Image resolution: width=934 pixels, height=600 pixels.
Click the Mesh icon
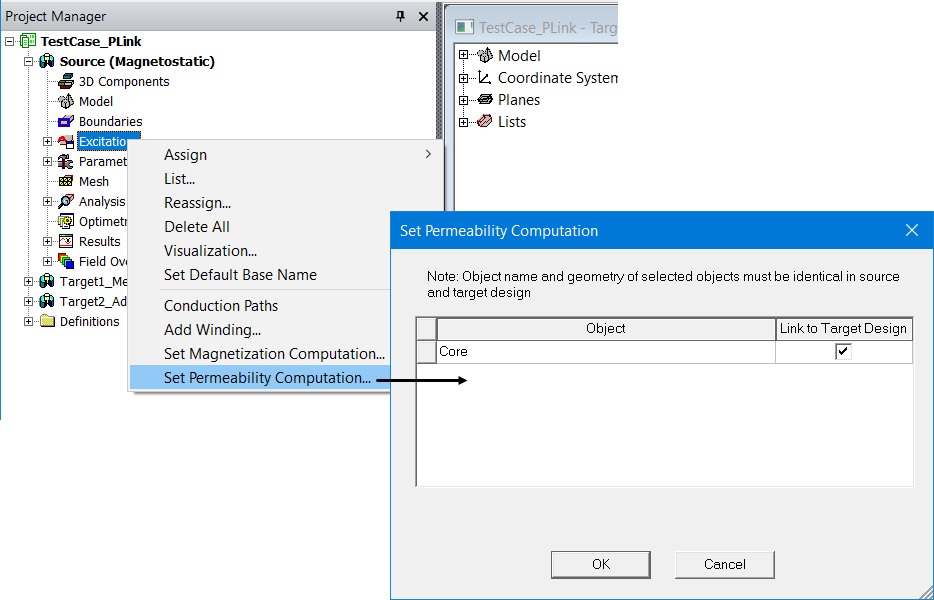(x=66, y=181)
